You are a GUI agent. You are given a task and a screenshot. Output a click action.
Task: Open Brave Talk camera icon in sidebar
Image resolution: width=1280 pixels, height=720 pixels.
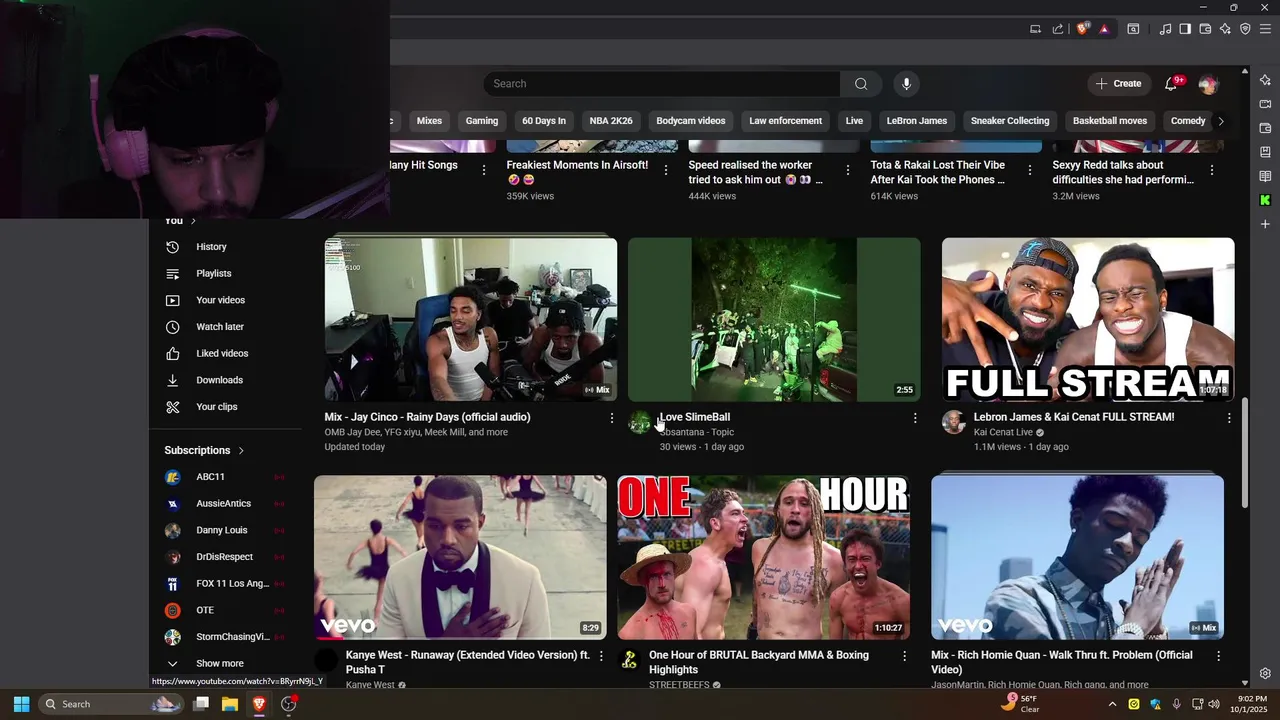click(1265, 104)
